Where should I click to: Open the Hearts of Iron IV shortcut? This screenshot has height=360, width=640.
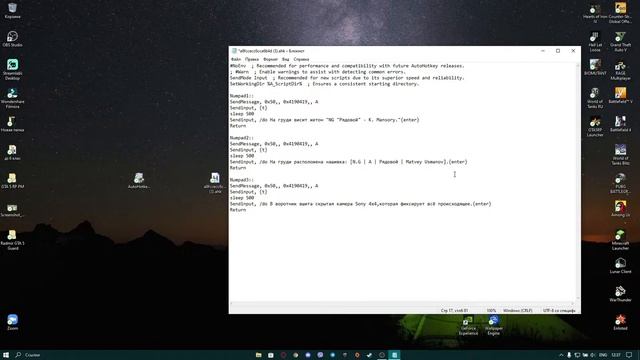595,13
